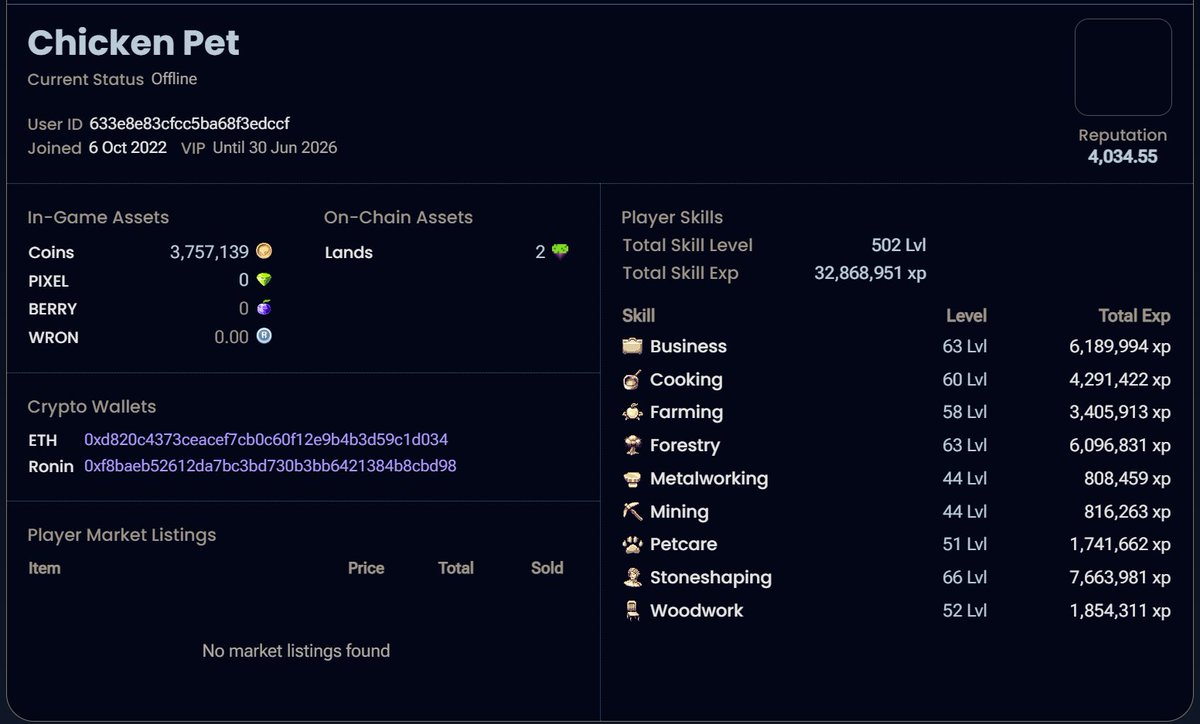The height and width of the screenshot is (724, 1200).
Task: Click the Lands plot icon
Action: 560,252
